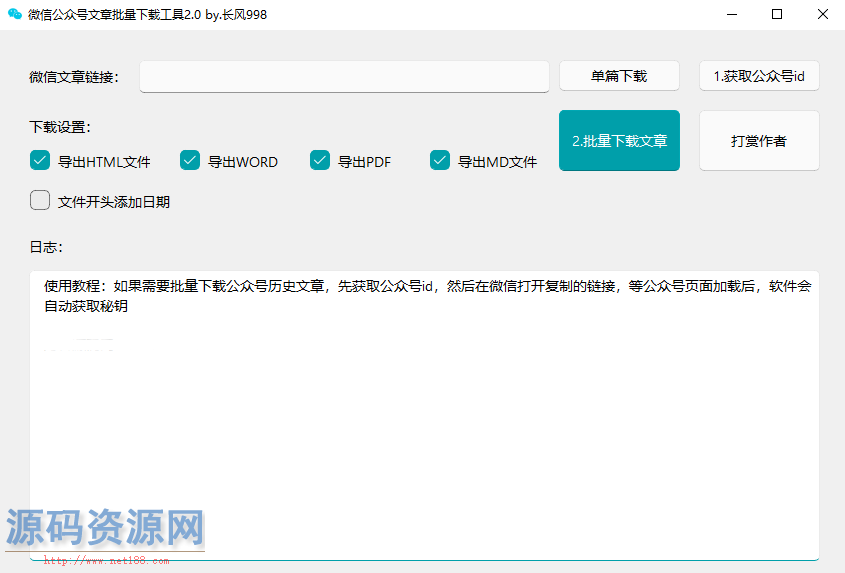
Task: Click the 使用教程 text in the log
Action: coord(72,286)
